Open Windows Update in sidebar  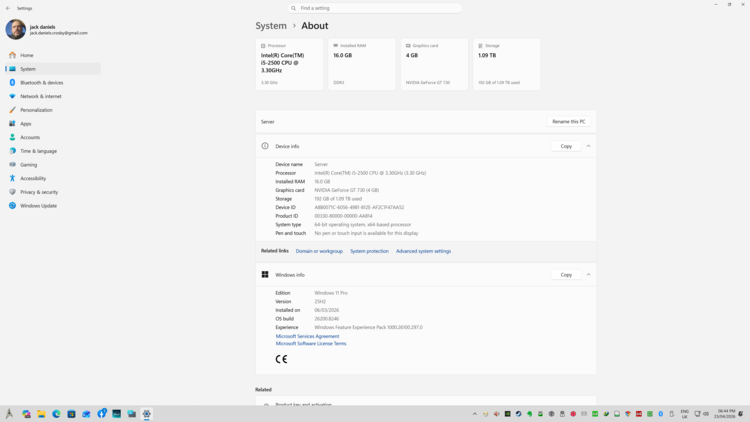point(38,206)
